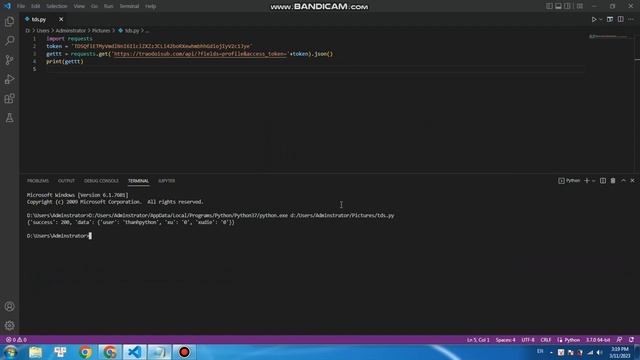Viewport: 640px width, 360px height.
Task: Toggle the primary side bar layout icon
Action: tap(549, 6)
